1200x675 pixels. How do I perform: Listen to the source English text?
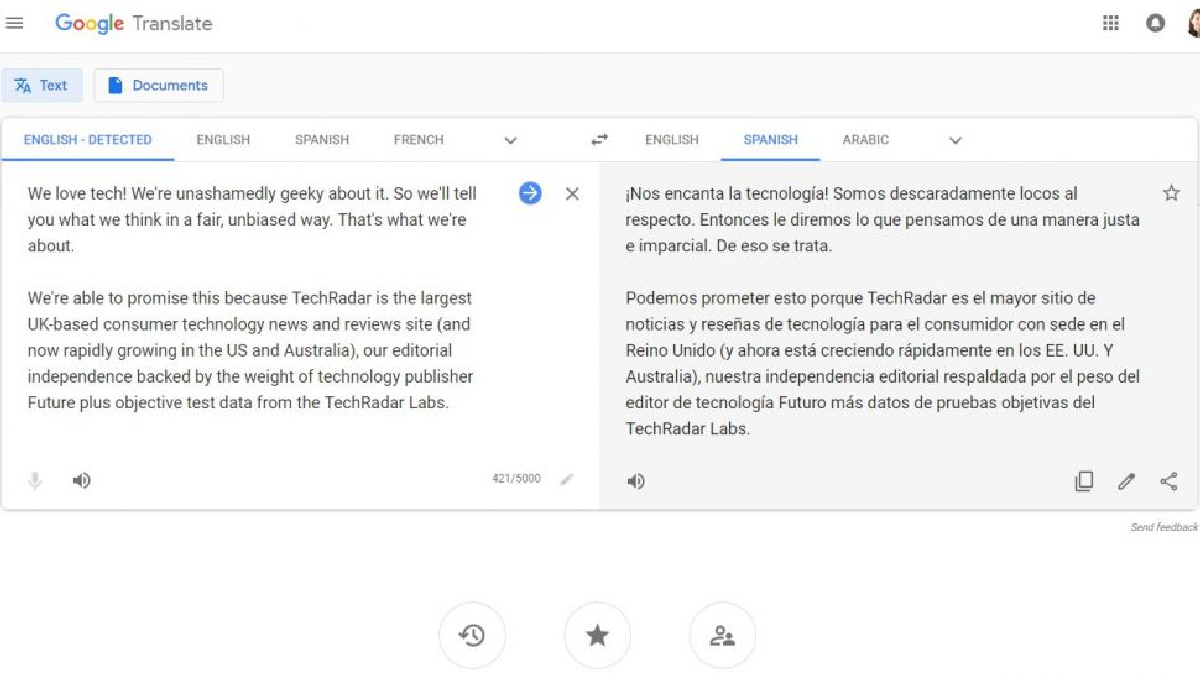(81, 480)
